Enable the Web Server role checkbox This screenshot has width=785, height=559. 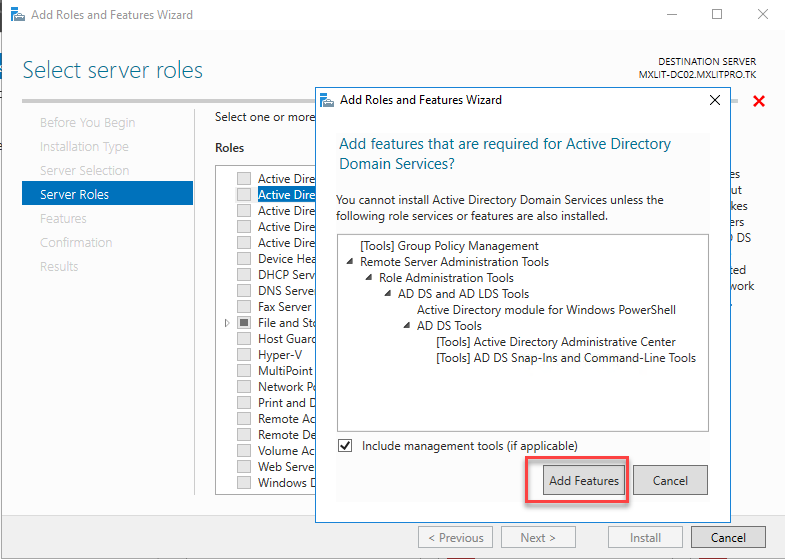244,467
